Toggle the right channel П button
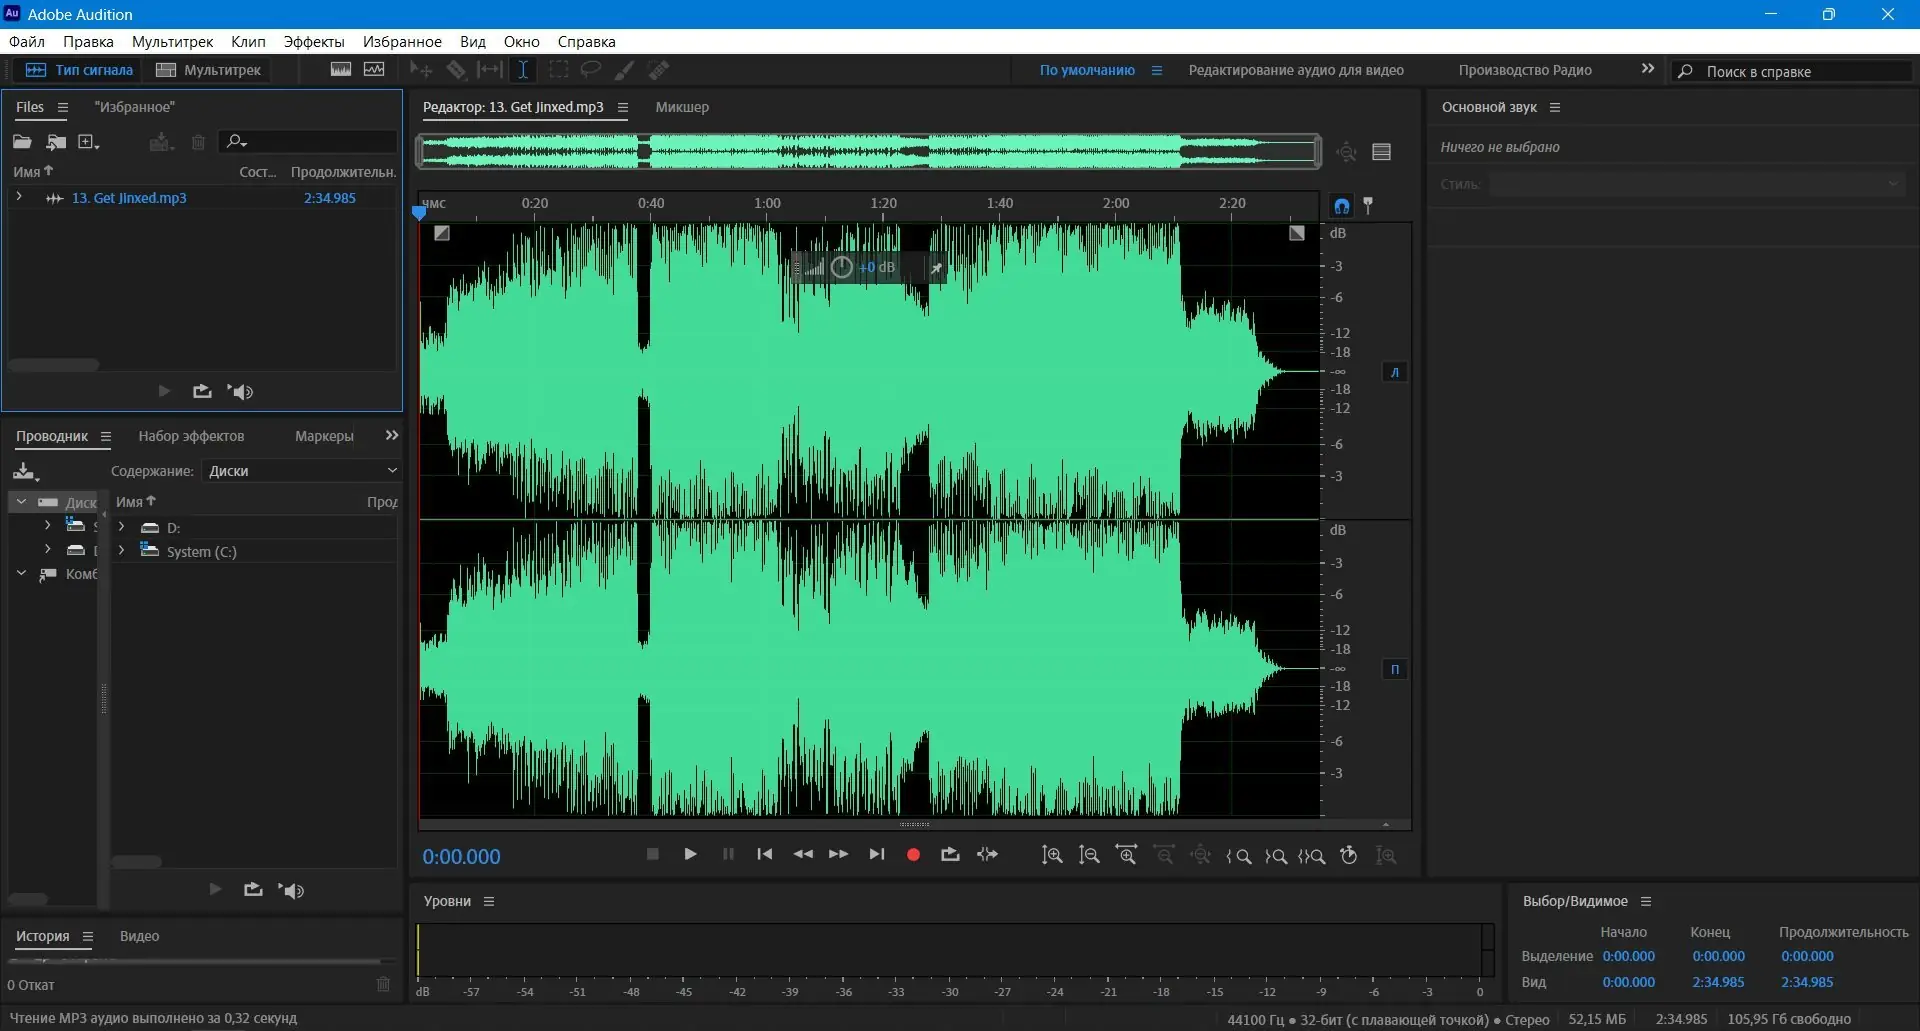This screenshot has width=1920, height=1031. [1395, 669]
